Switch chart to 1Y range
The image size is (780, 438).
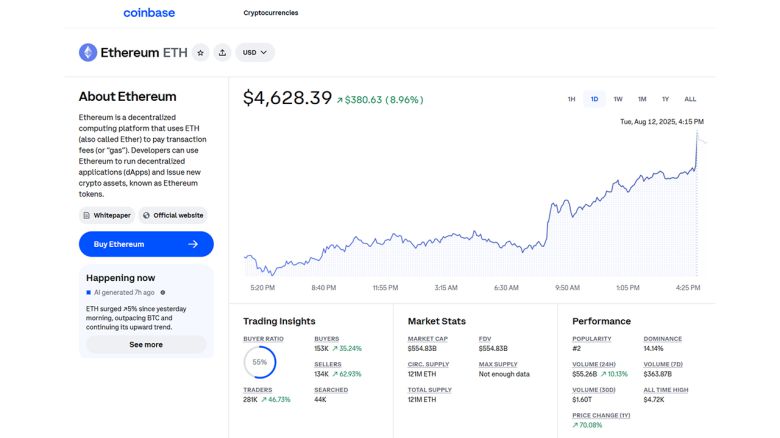pyautogui.click(x=665, y=99)
